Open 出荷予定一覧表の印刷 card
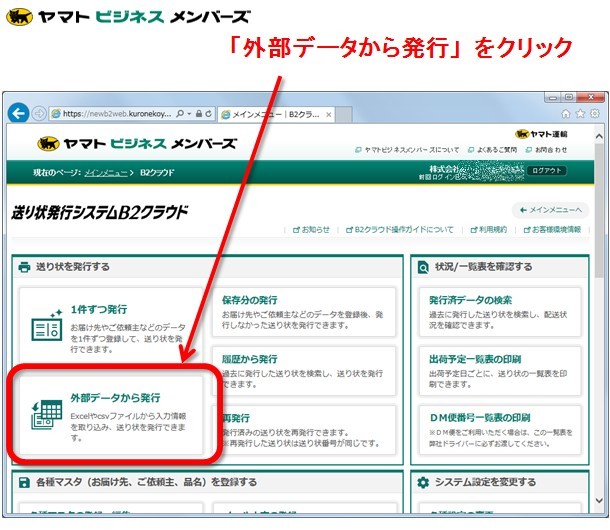This screenshot has width=610, height=530. (500, 371)
